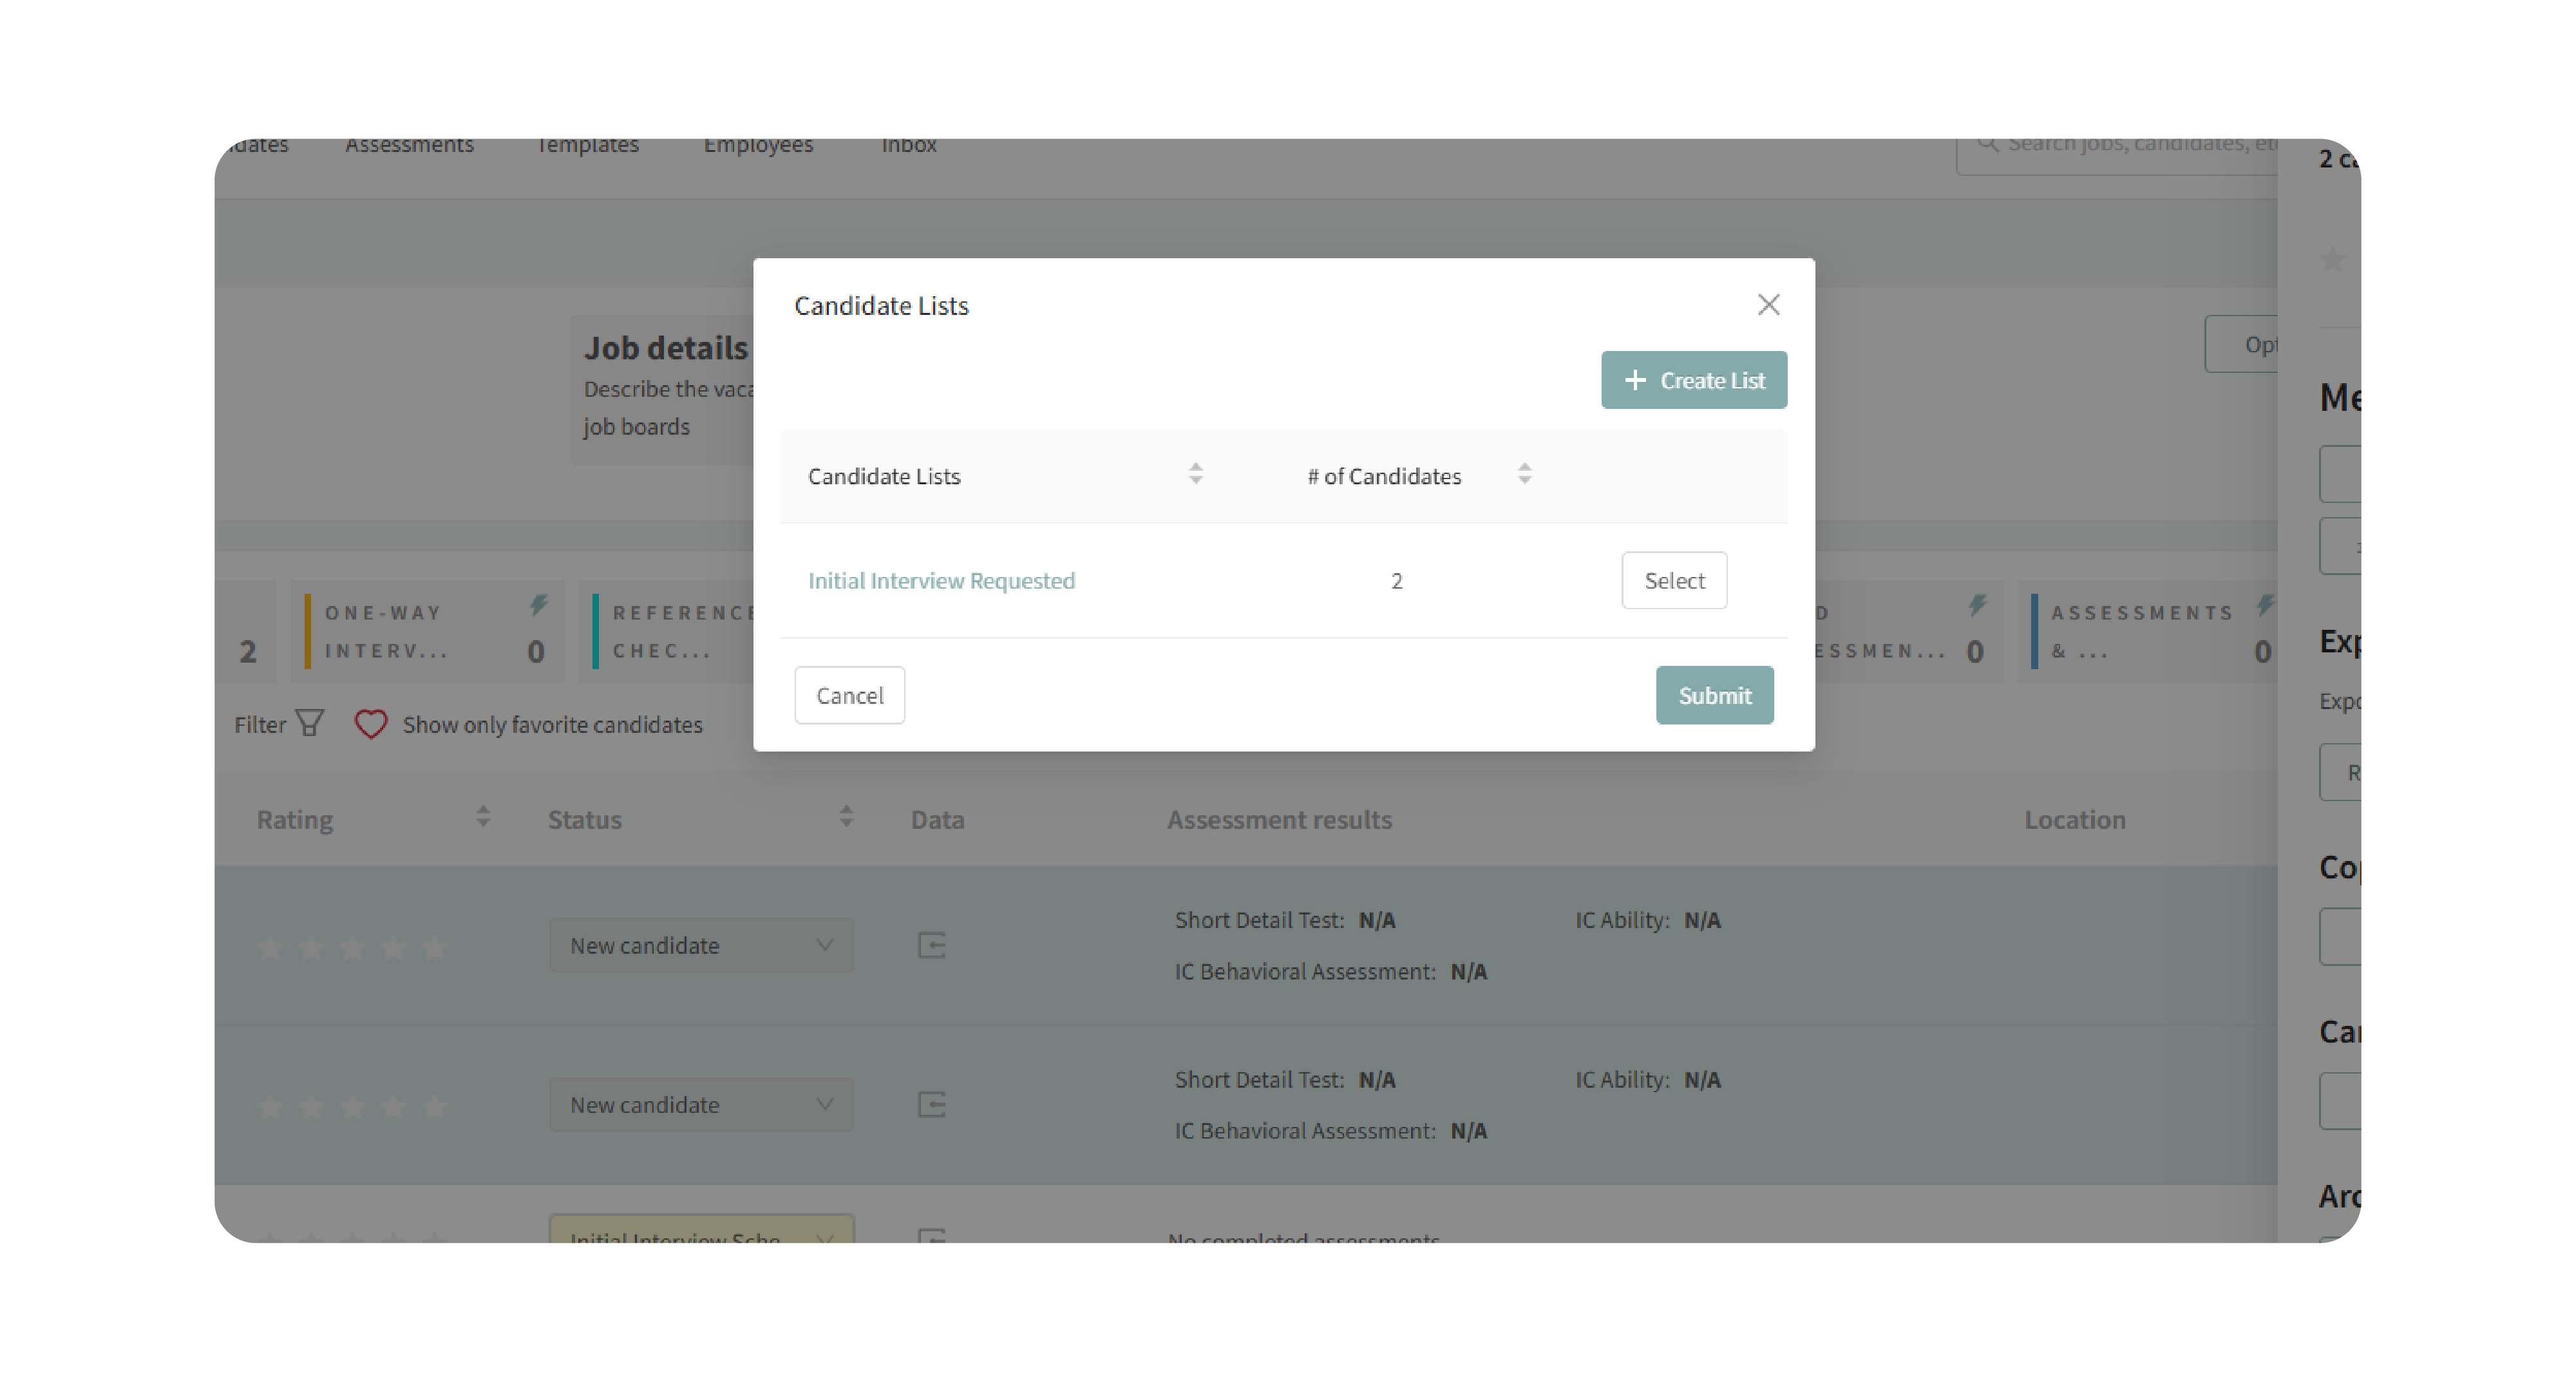The image size is (2576, 1382).
Task: Go to the Employees tab
Action: point(758,146)
